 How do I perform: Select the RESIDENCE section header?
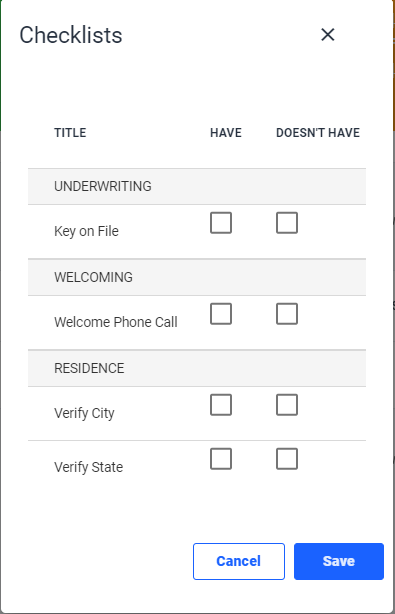pos(197,368)
